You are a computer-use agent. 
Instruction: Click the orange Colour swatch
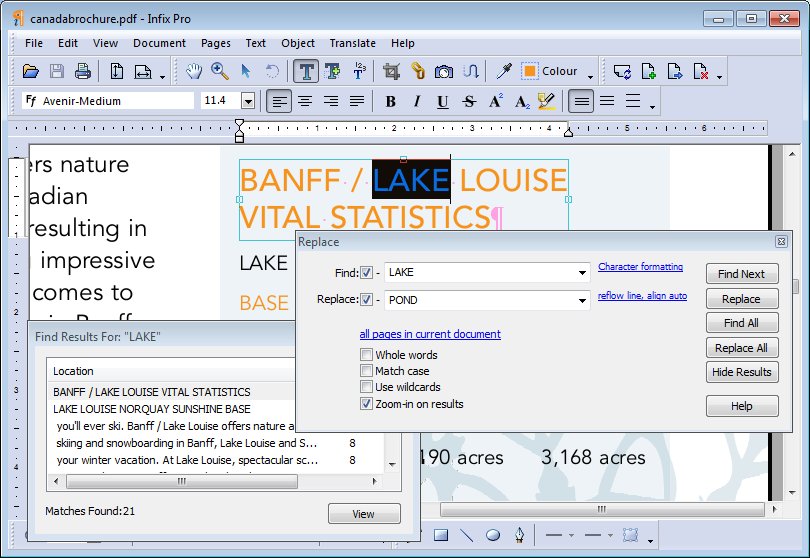(x=529, y=71)
